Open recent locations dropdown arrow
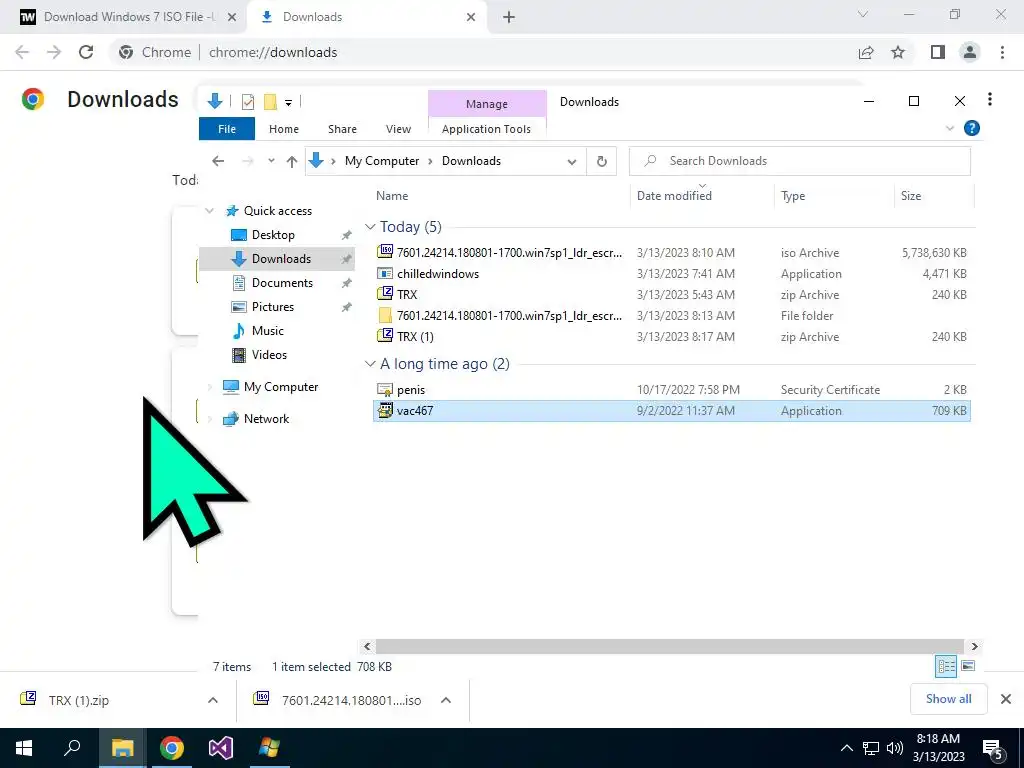Screen dimensions: 1024x768 [x=271, y=161]
